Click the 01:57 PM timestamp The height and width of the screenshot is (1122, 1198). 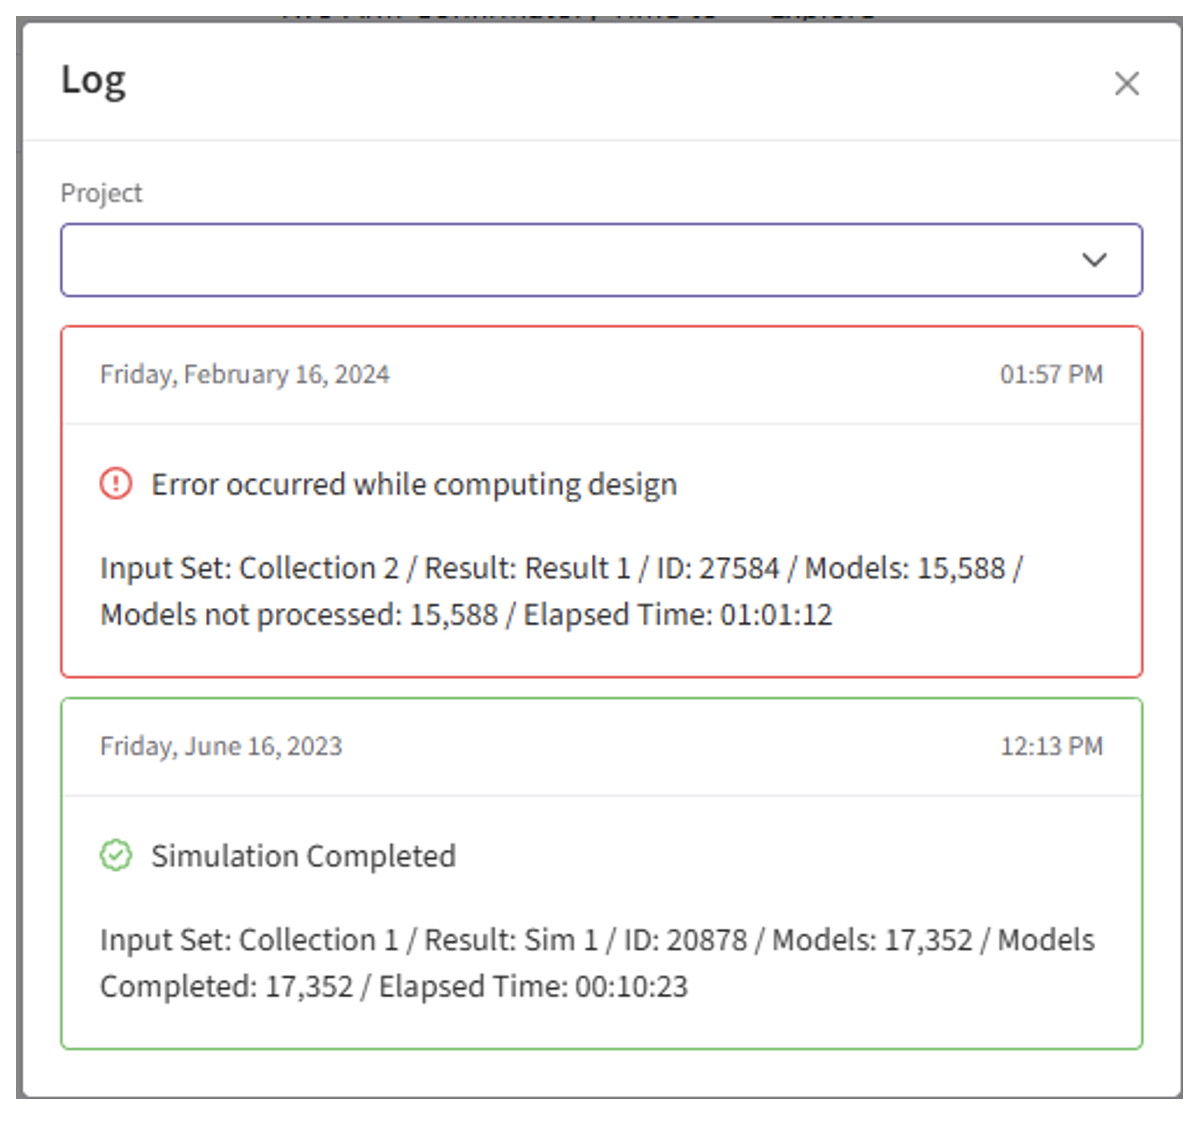pyautogui.click(x=1051, y=375)
